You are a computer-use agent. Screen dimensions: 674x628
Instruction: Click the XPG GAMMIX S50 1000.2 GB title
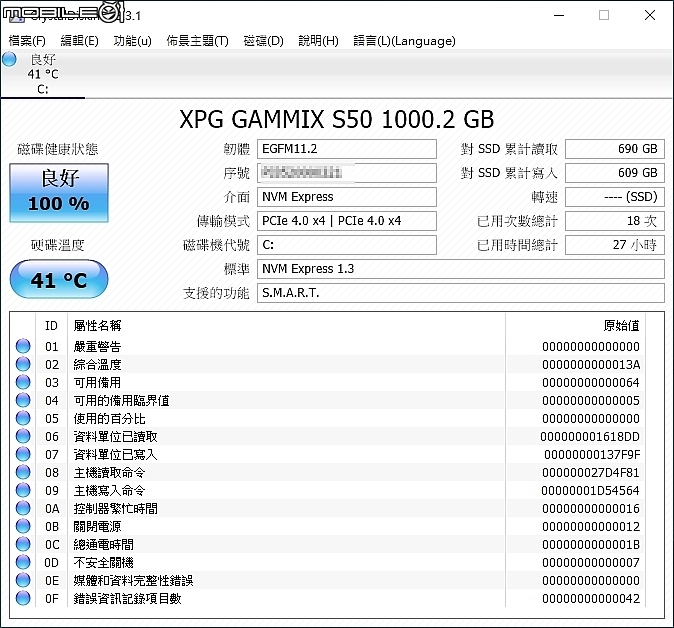tap(337, 119)
